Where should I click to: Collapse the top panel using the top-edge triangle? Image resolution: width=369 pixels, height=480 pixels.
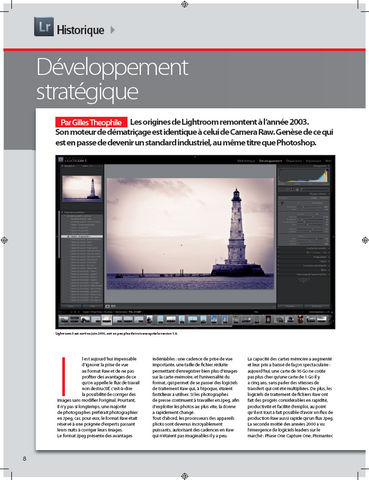tap(195, 156)
